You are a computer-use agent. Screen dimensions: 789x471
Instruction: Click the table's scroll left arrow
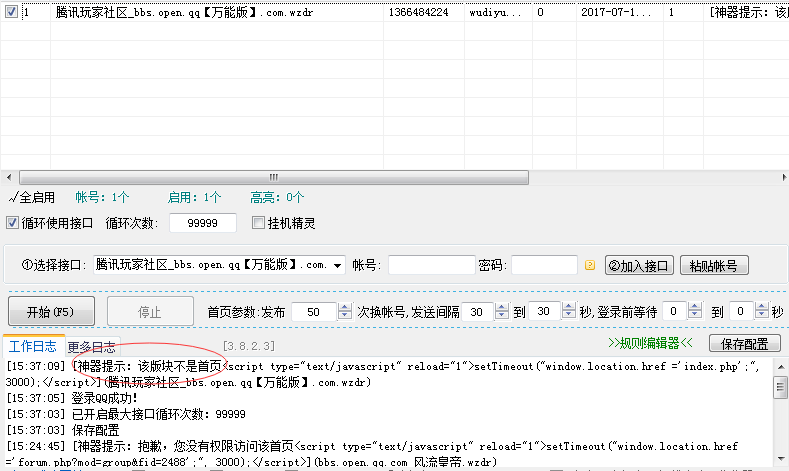click(x=9, y=177)
